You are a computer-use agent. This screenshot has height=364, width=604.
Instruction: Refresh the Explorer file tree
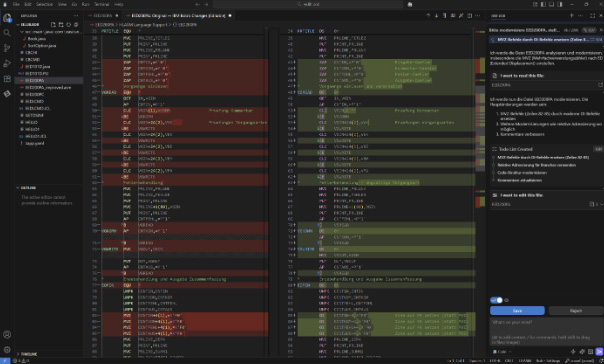69,24
